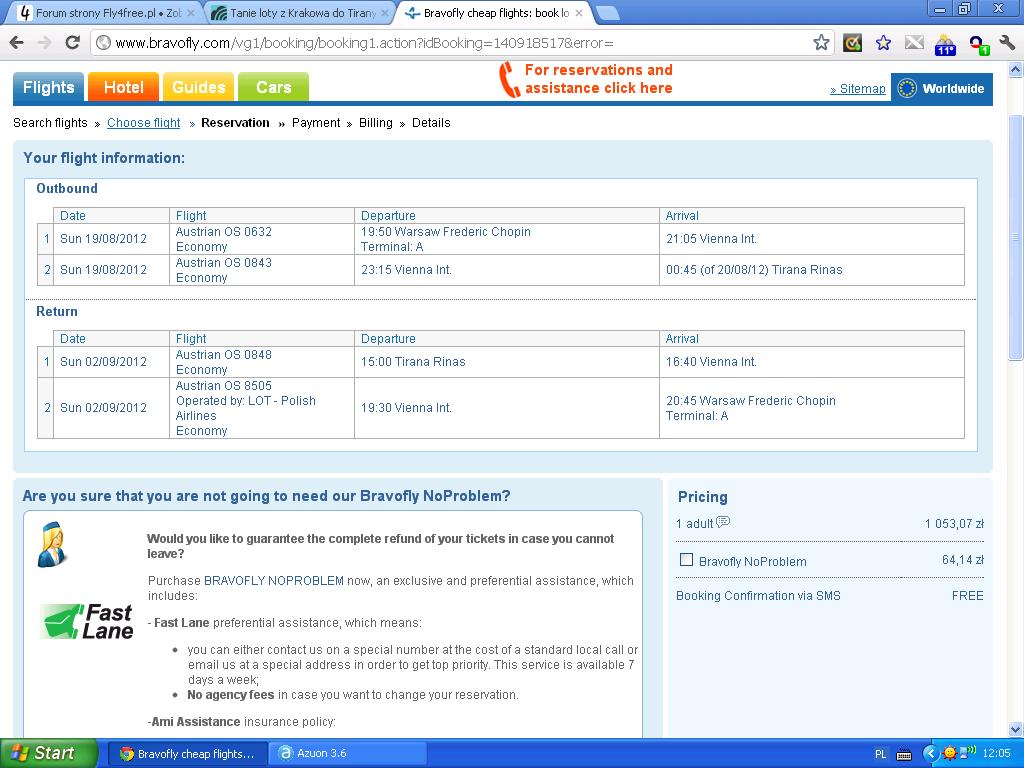Click the URL address bar
The height and width of the screenshot is (768, 1024).
click(451, 43)
